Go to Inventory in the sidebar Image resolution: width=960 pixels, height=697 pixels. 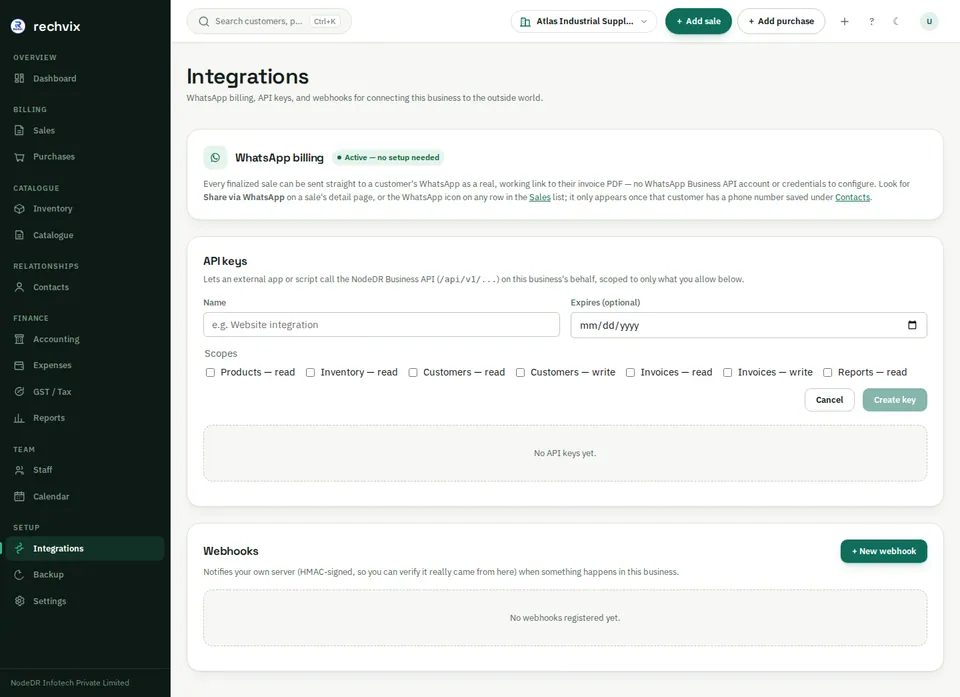point(85,209)
